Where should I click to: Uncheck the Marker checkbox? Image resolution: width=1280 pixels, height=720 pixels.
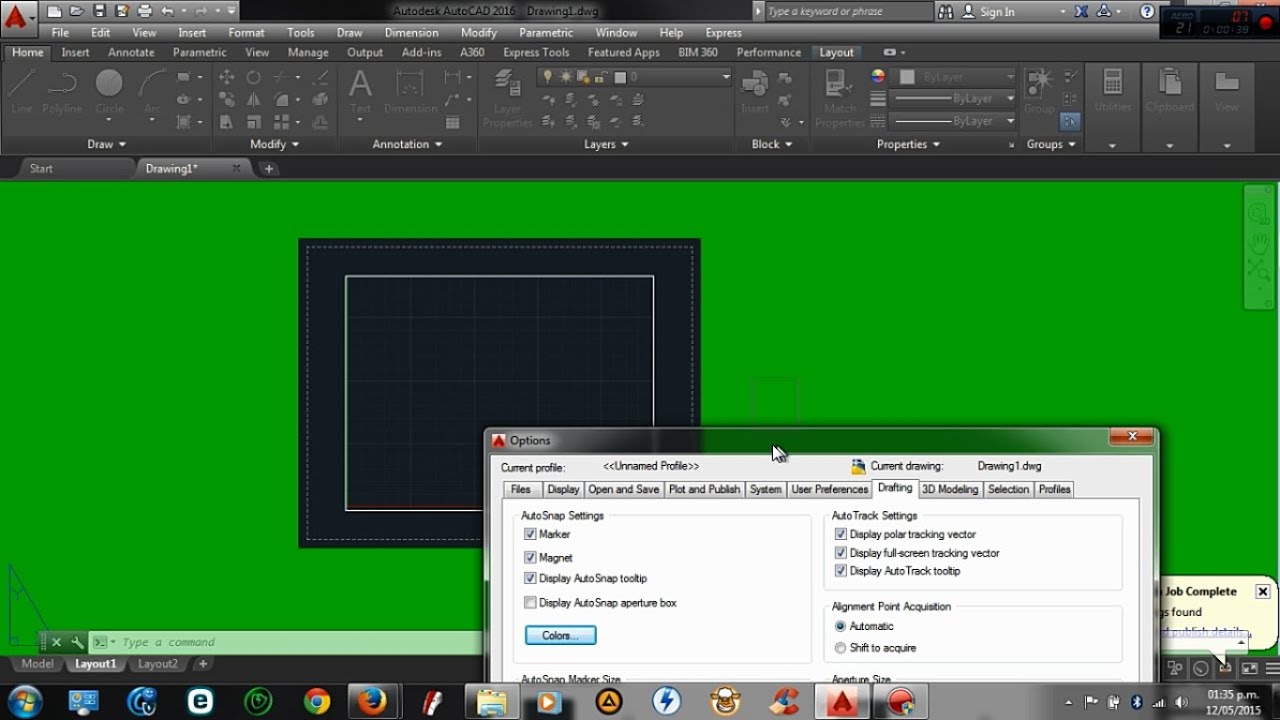point(530,534)
